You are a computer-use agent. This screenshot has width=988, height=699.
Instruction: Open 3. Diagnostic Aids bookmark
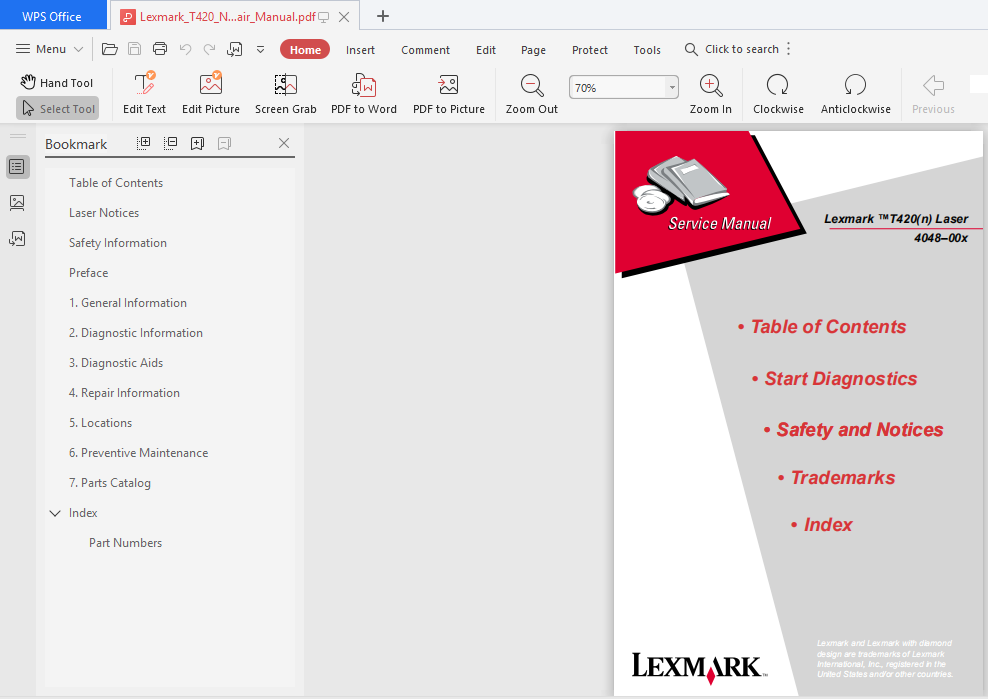(x=116, y=363)
